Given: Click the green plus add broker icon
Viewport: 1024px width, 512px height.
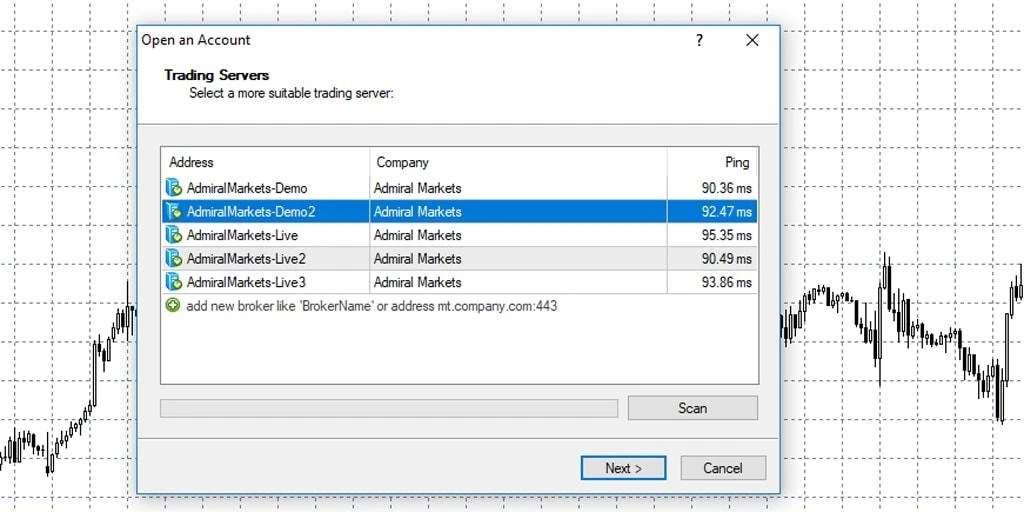Looking at the screenshot, I should [173, 305].
